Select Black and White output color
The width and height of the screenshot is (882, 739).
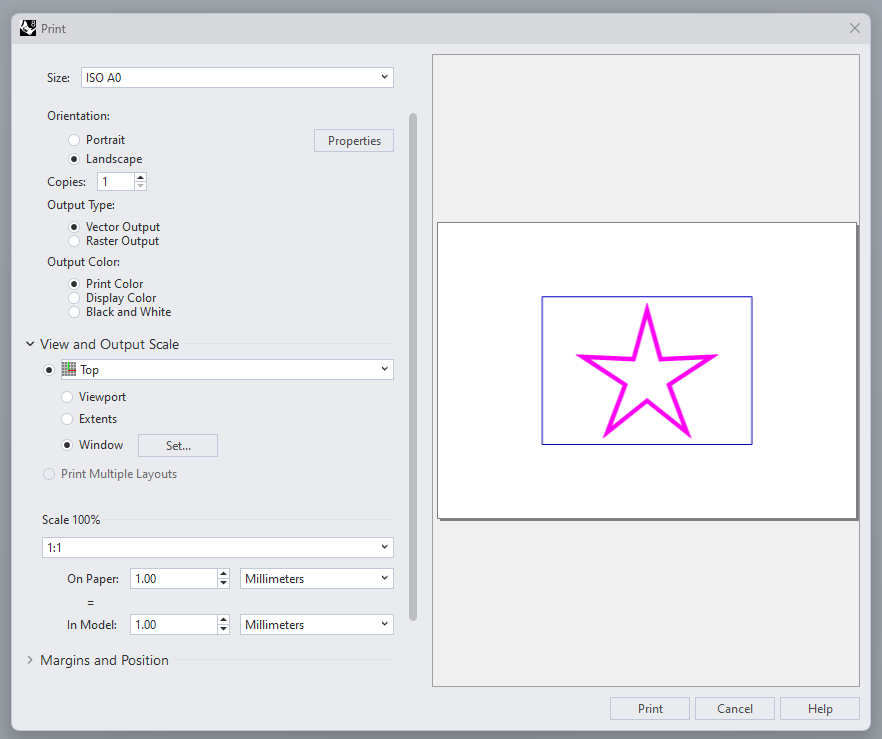pos(74,311)
